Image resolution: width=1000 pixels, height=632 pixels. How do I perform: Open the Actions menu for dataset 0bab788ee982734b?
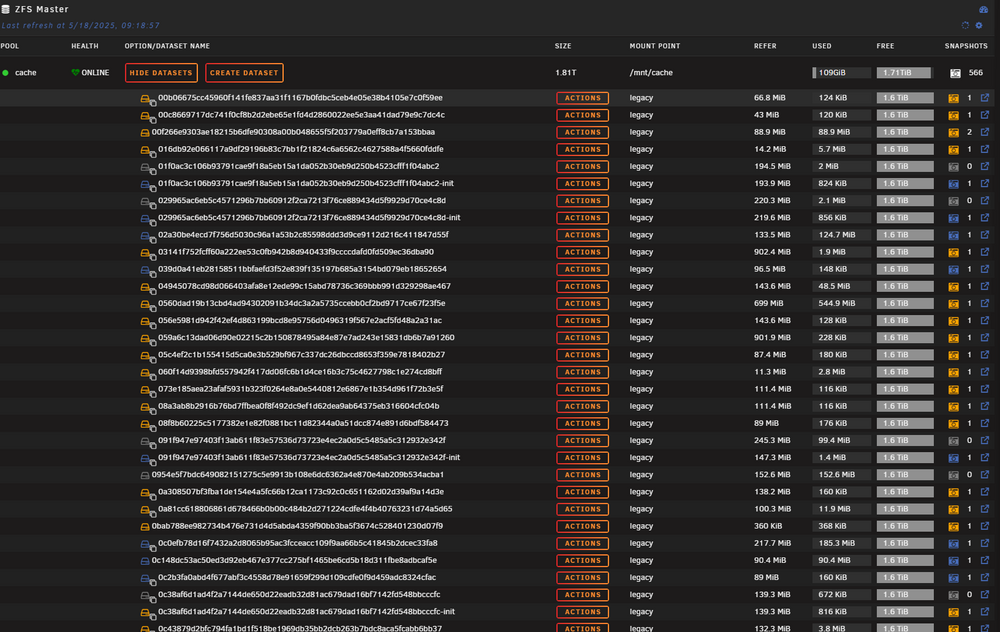click(x=582, y=526)
